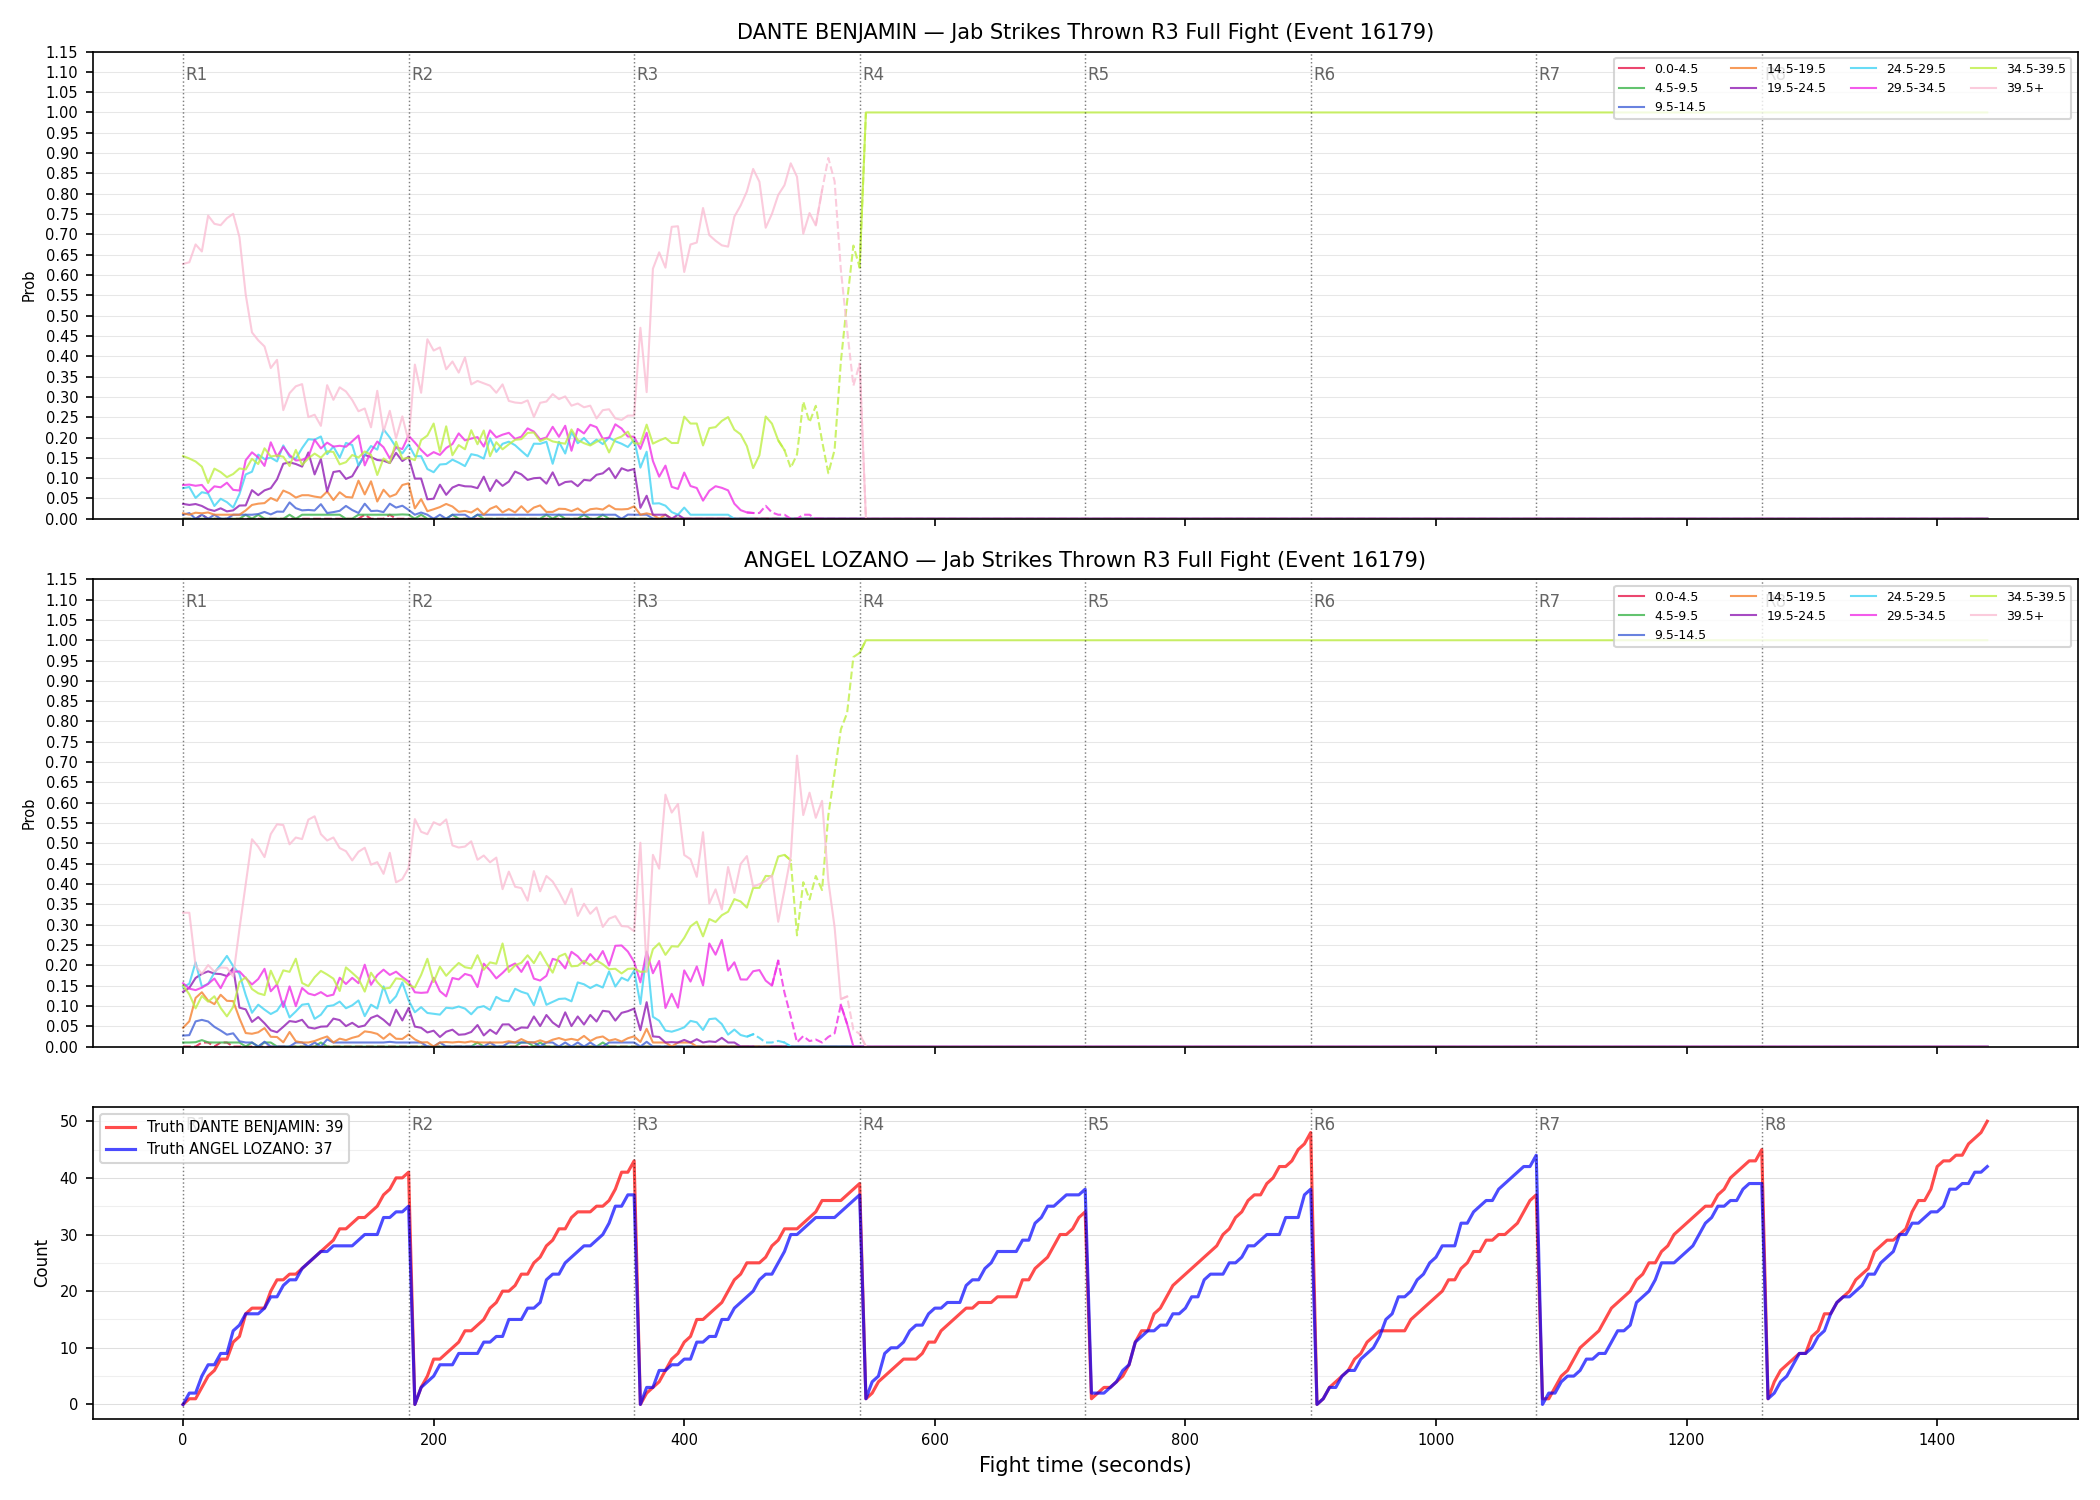Click the R7 round marker in the Dante Benjamin chart

point(1549,74)
